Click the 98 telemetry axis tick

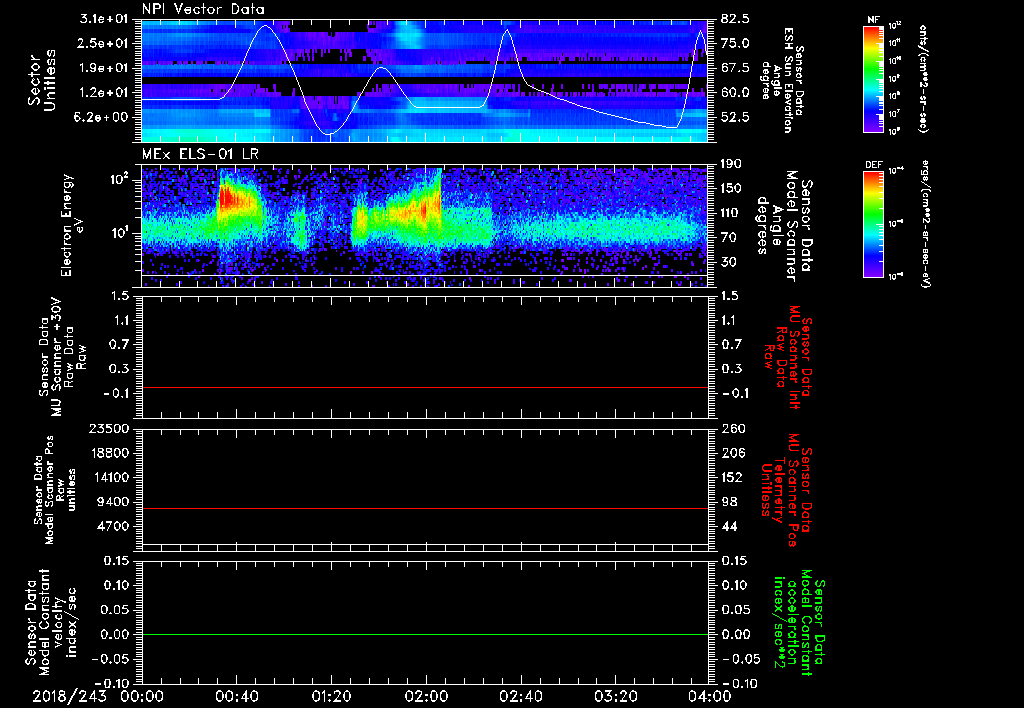tap(729, 502)
